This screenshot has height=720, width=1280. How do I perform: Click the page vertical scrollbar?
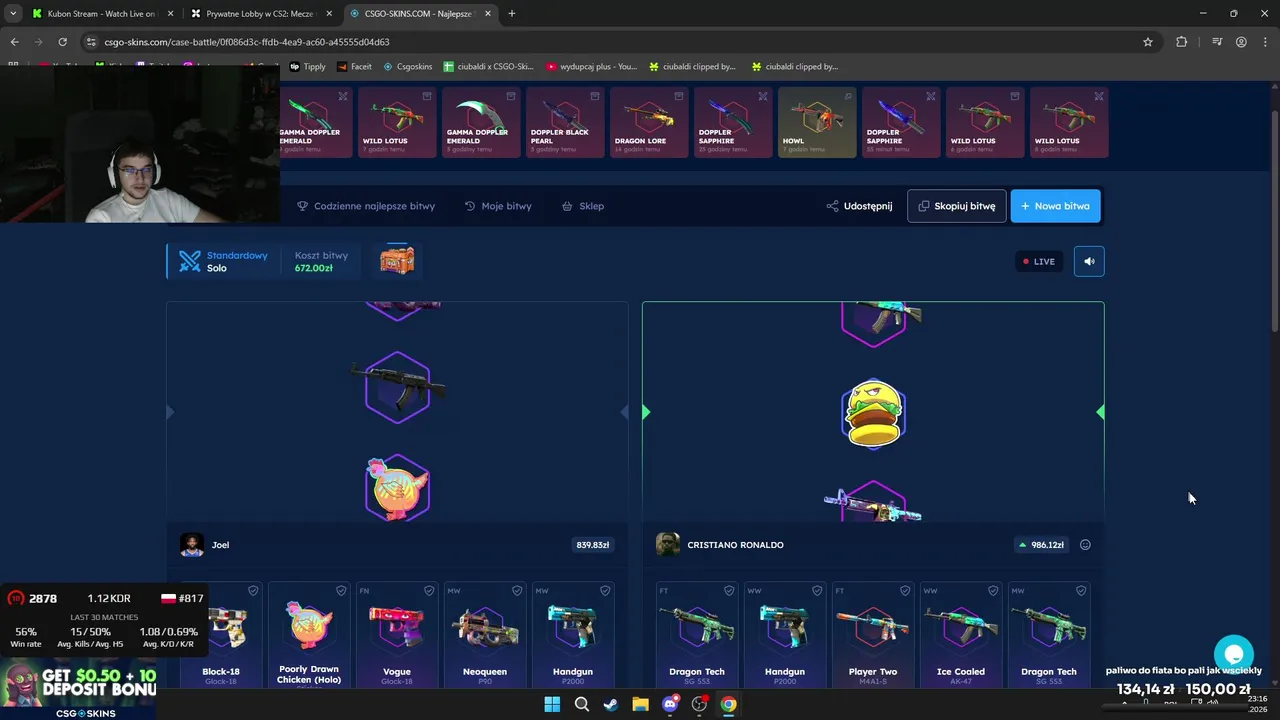pos(1274,210)
